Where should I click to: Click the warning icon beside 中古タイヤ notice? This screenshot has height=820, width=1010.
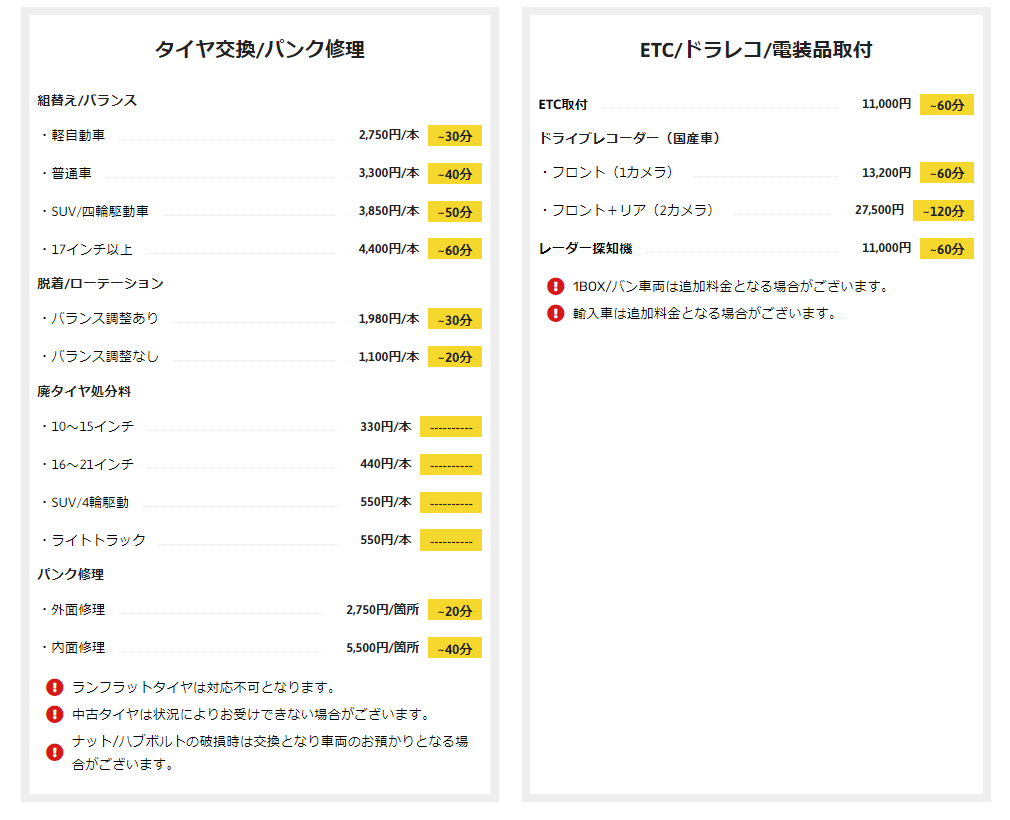[x=55, y=714]
